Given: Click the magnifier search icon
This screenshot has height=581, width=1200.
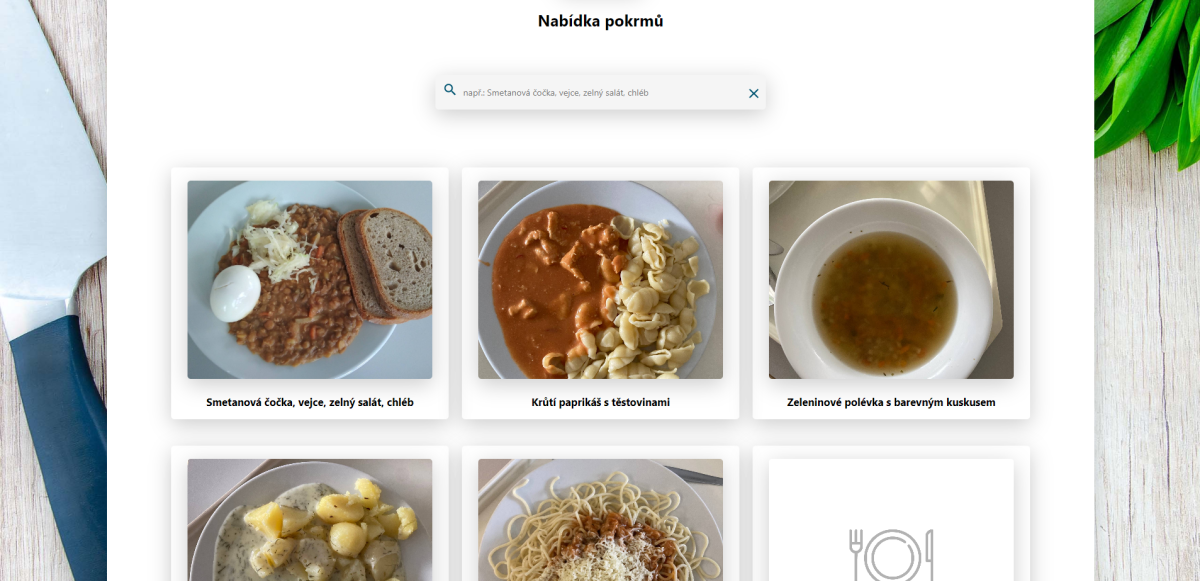Looking at the screenshot, I should point(450,90).
